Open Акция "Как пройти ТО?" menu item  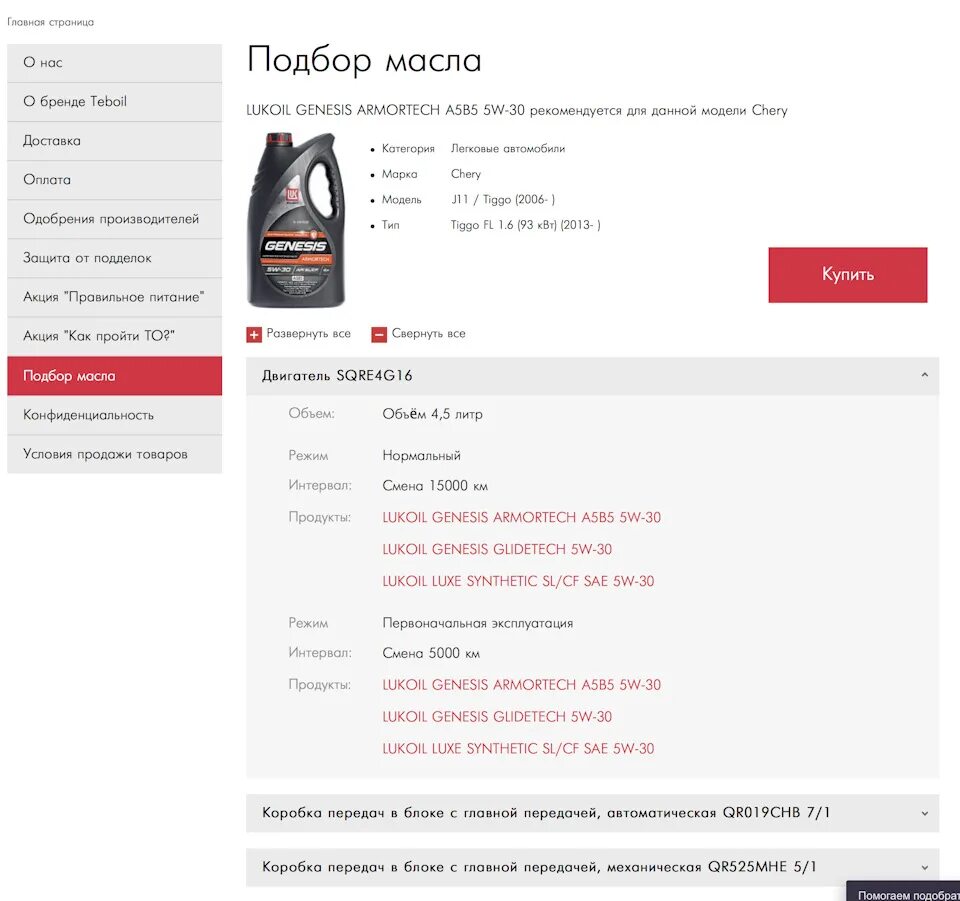[x=114, y=337]
